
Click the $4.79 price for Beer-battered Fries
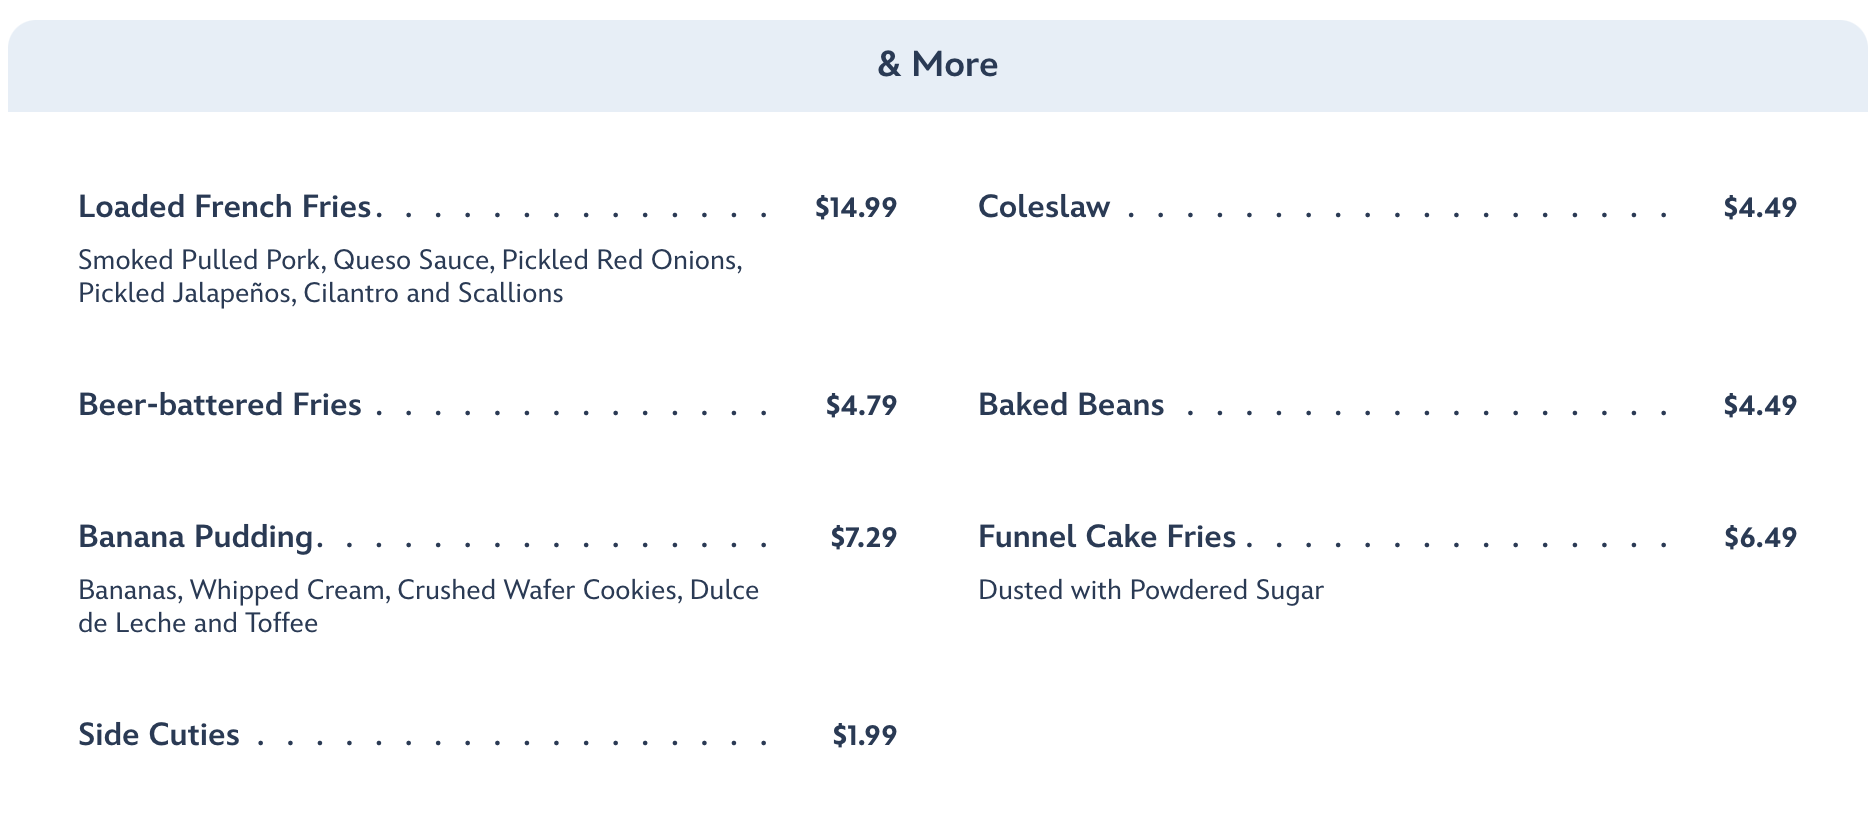(x=861, y=406)
